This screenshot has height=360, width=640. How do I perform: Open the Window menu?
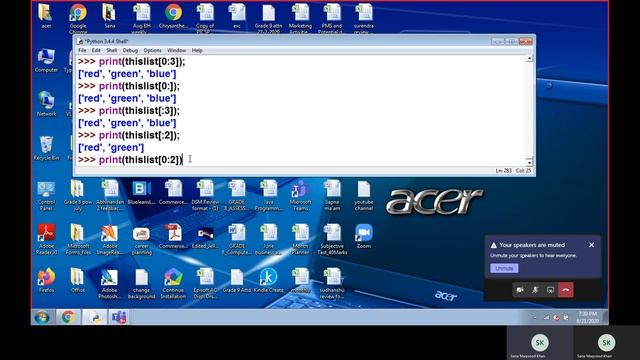[x=176, y=50]
